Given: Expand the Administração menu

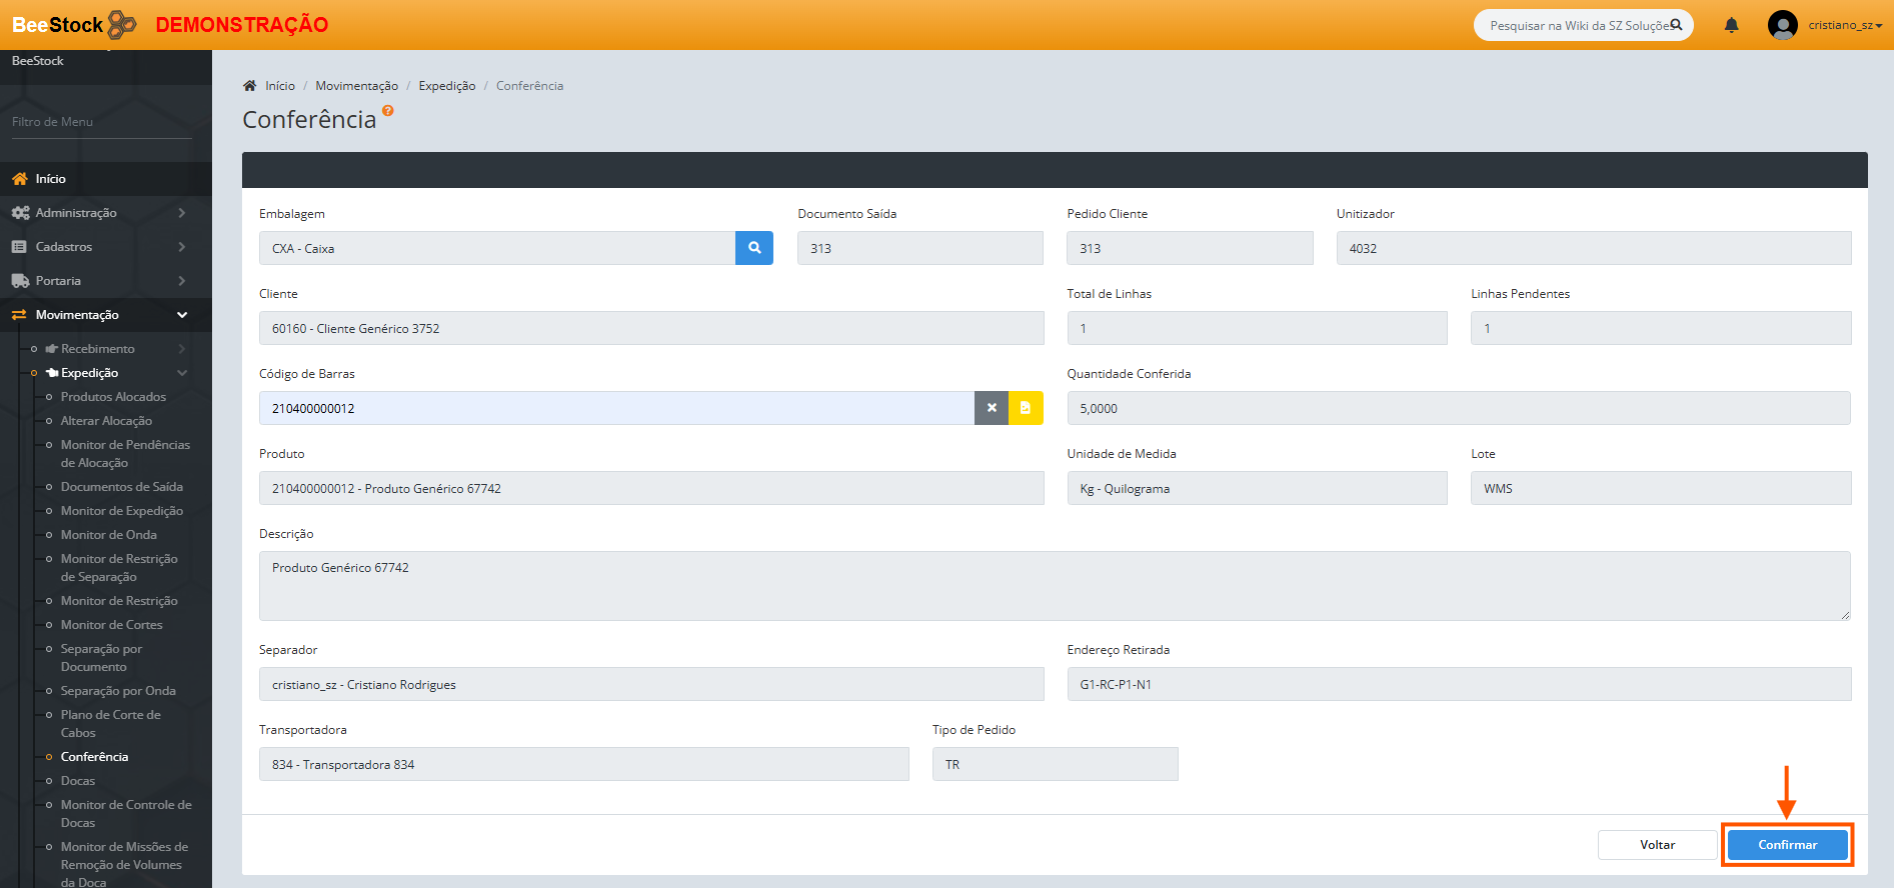Looking at the screenshot, I should (105, 213).
